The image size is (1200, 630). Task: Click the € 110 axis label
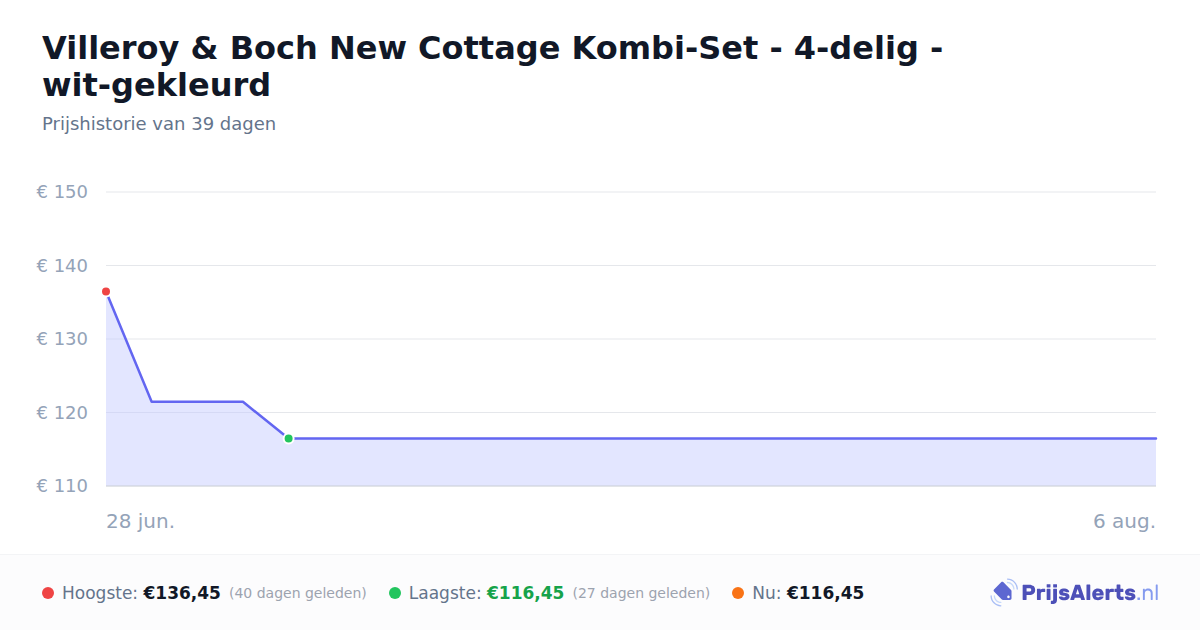tap(62, 486)
